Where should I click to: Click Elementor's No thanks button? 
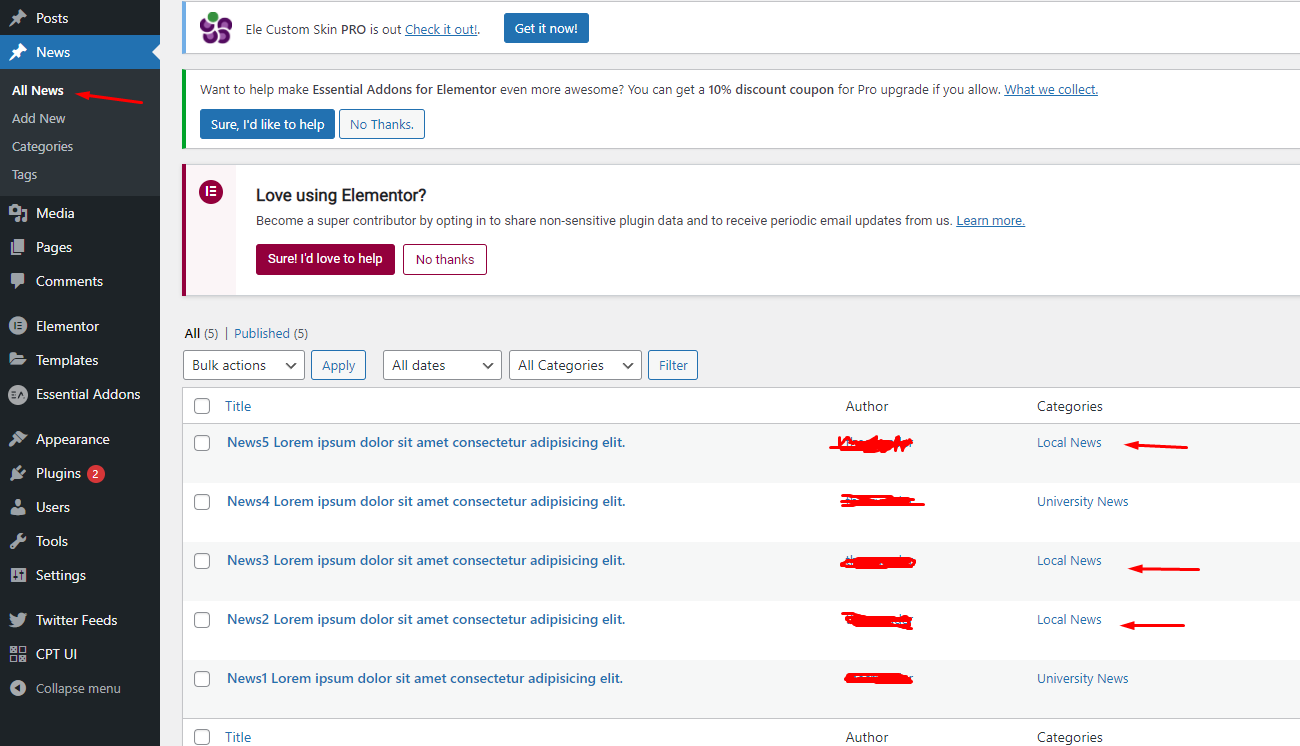[445, 259]
